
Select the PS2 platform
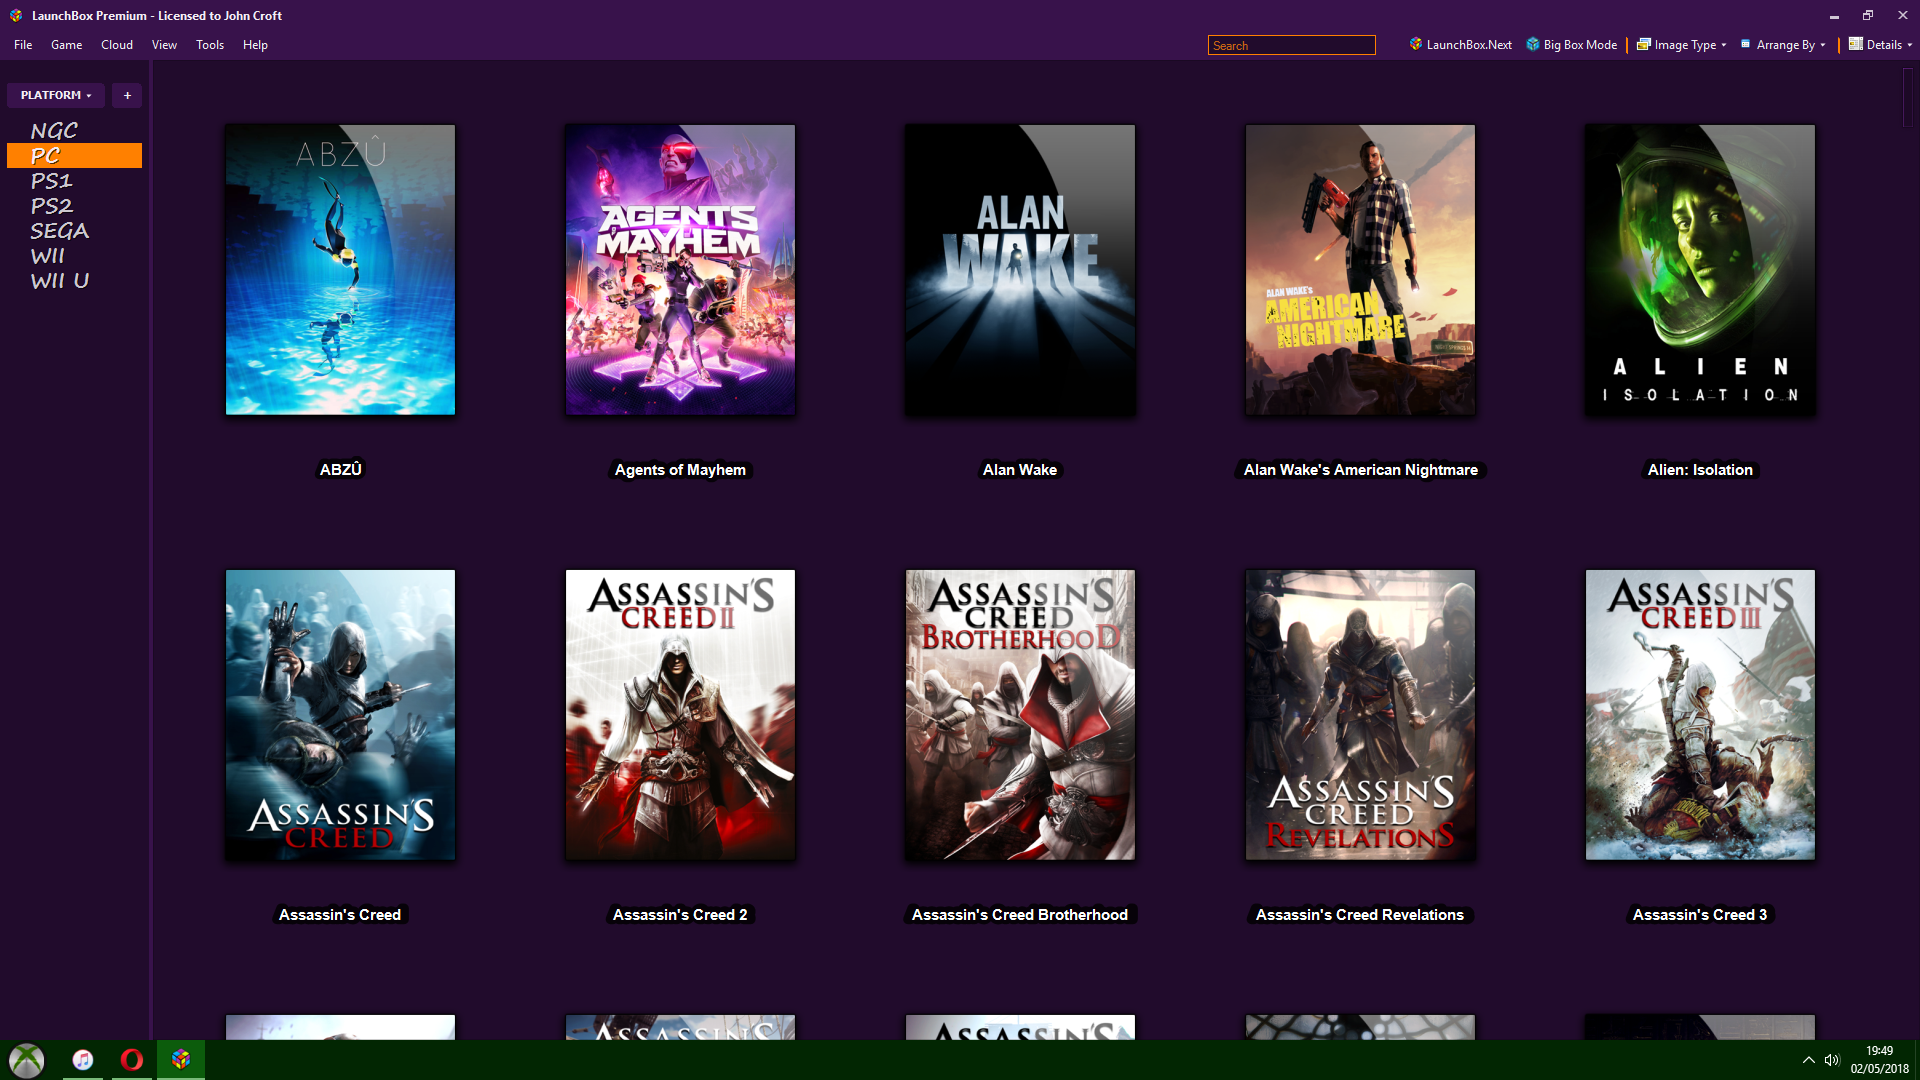point(74,206)
